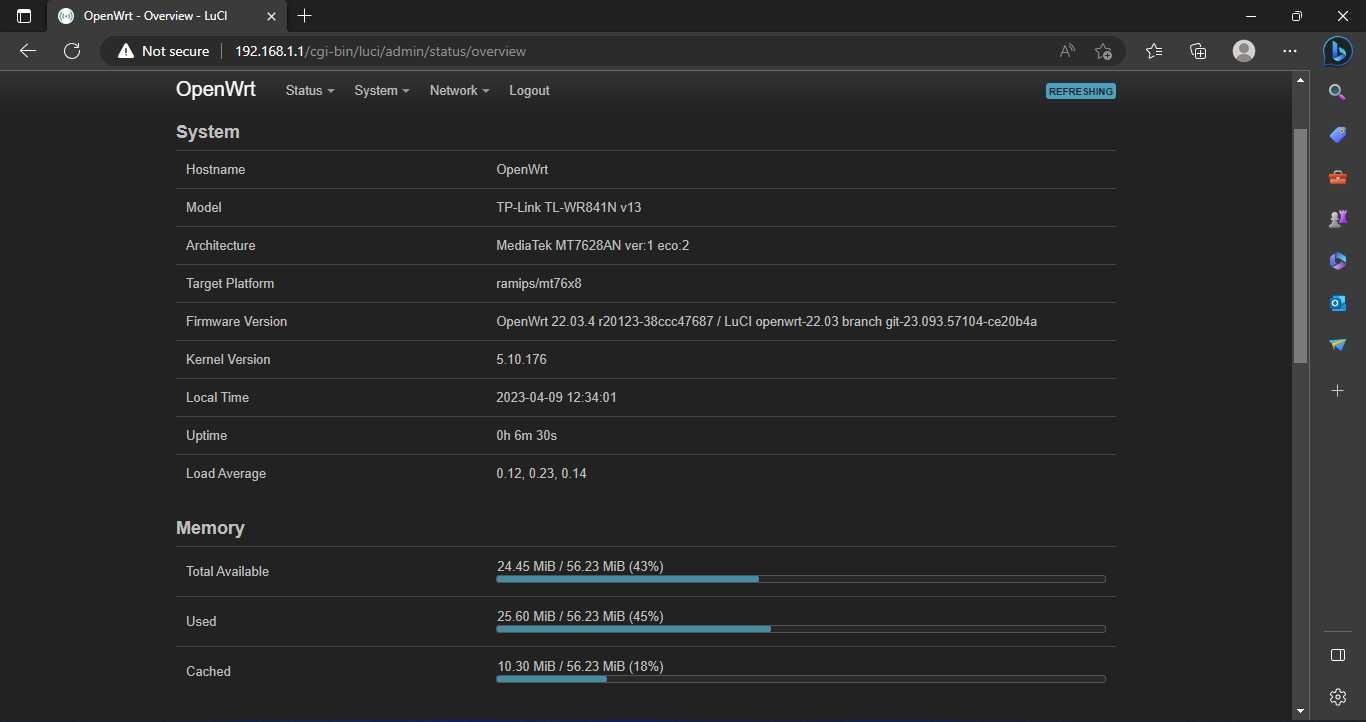Toggle Read aloud in address bar
This screenshot has height=722, width=1366.
click(1067, 51)
